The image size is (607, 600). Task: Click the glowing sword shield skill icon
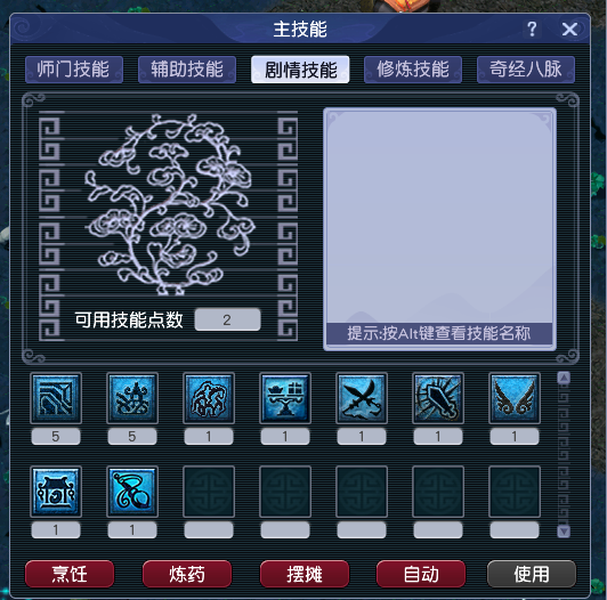click(x=438, y=398)
